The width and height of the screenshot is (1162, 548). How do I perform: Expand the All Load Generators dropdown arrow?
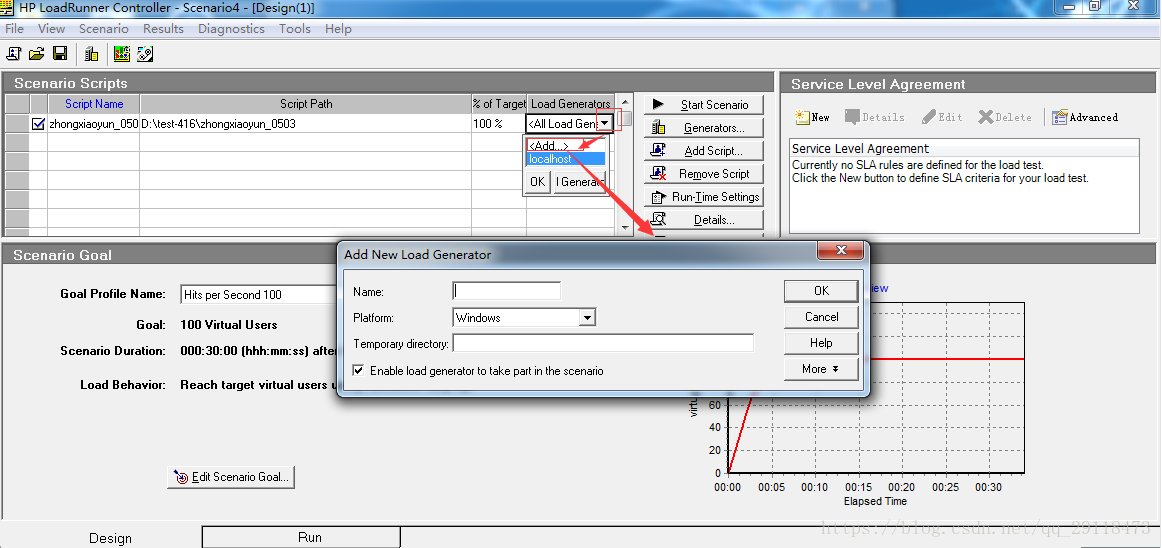click(x=605, y=124)
